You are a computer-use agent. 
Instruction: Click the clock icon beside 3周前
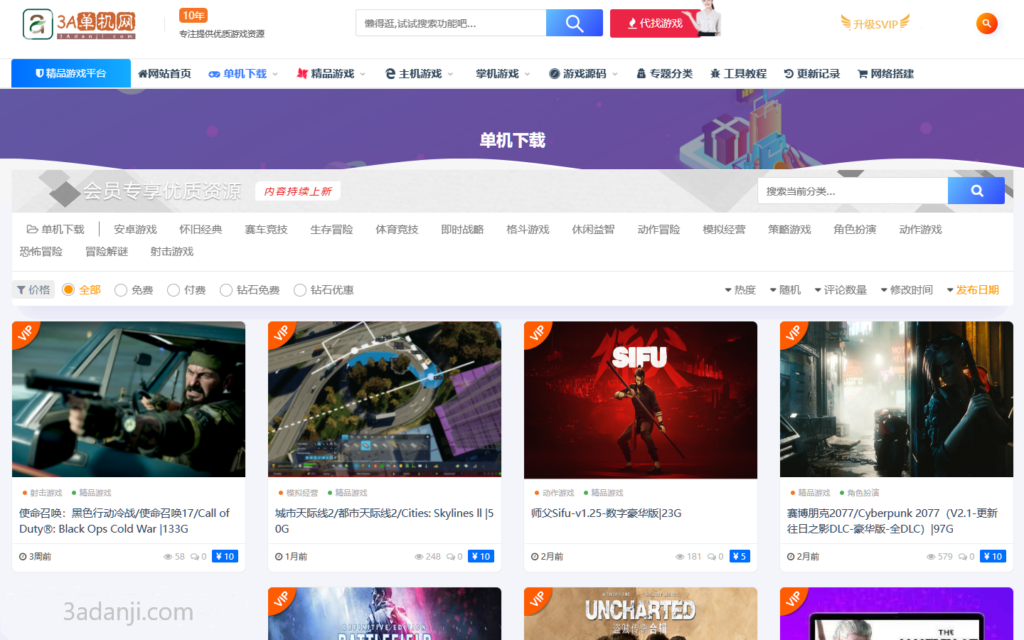coord(23,556)
